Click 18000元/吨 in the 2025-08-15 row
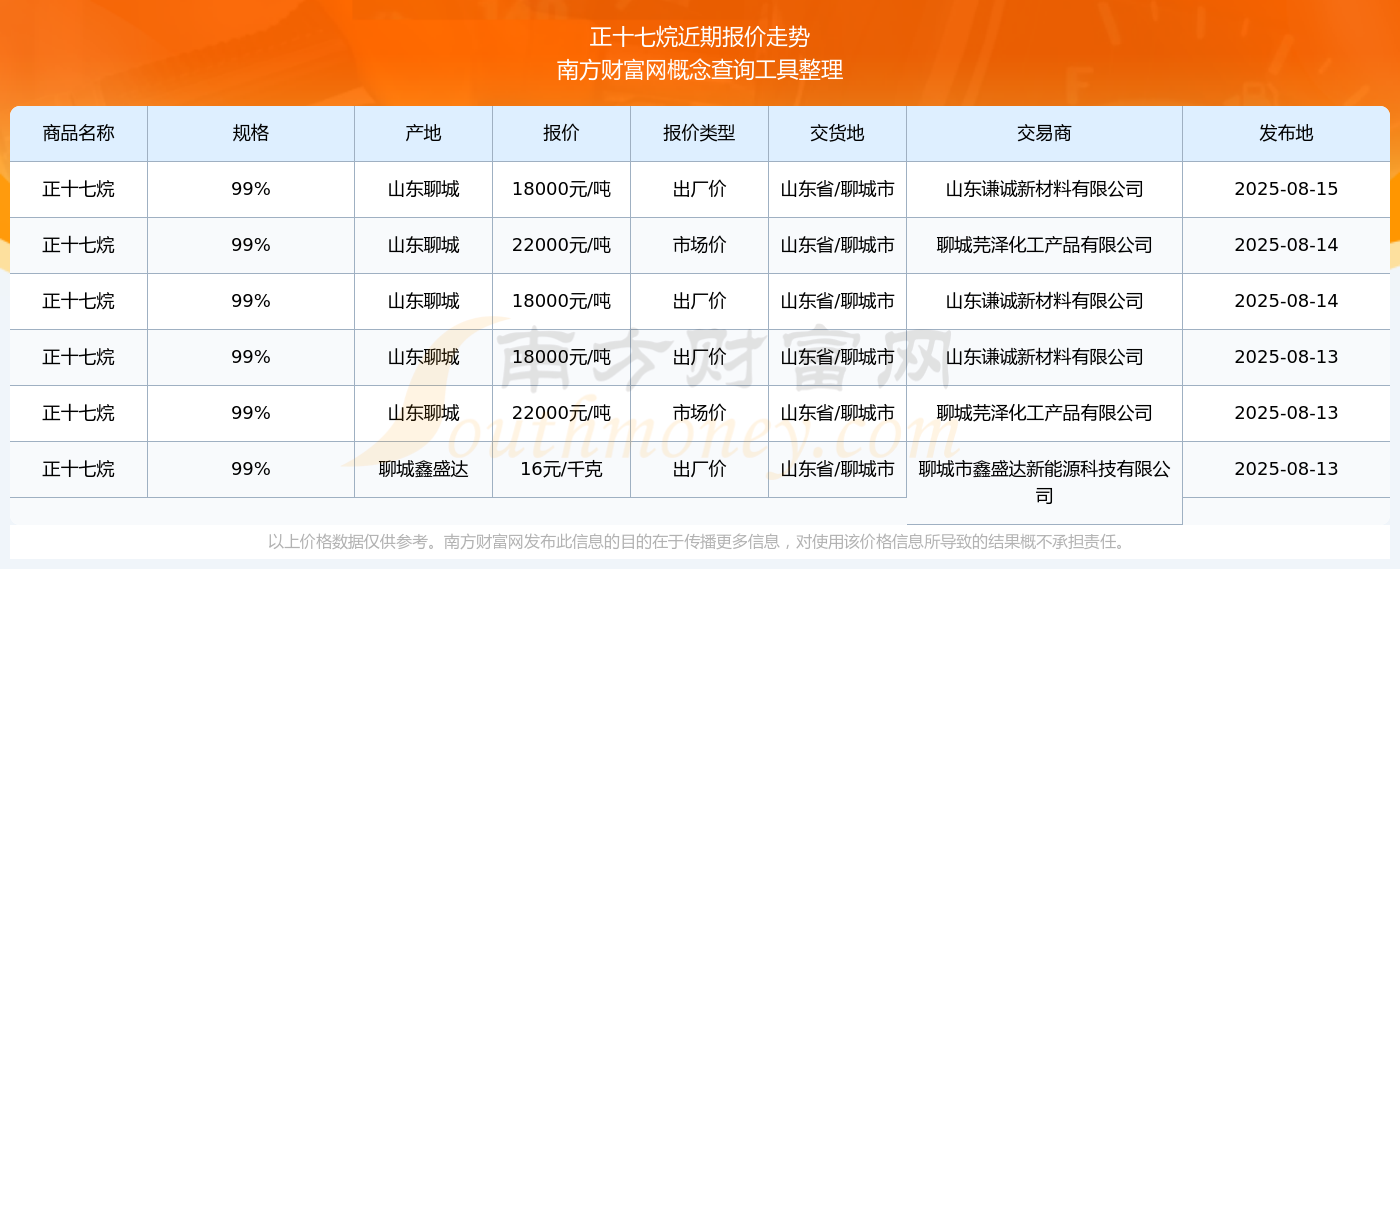1400x1205 pixels. [x=562, y=189]
